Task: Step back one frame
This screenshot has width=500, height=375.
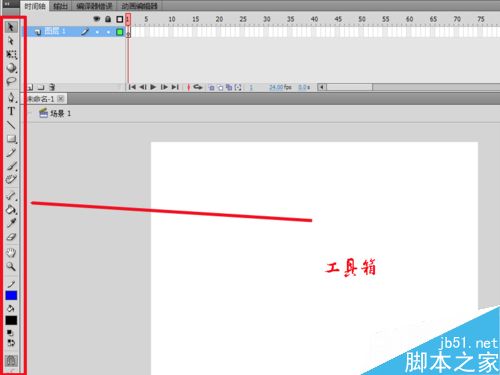Action: tap(143, 87)
